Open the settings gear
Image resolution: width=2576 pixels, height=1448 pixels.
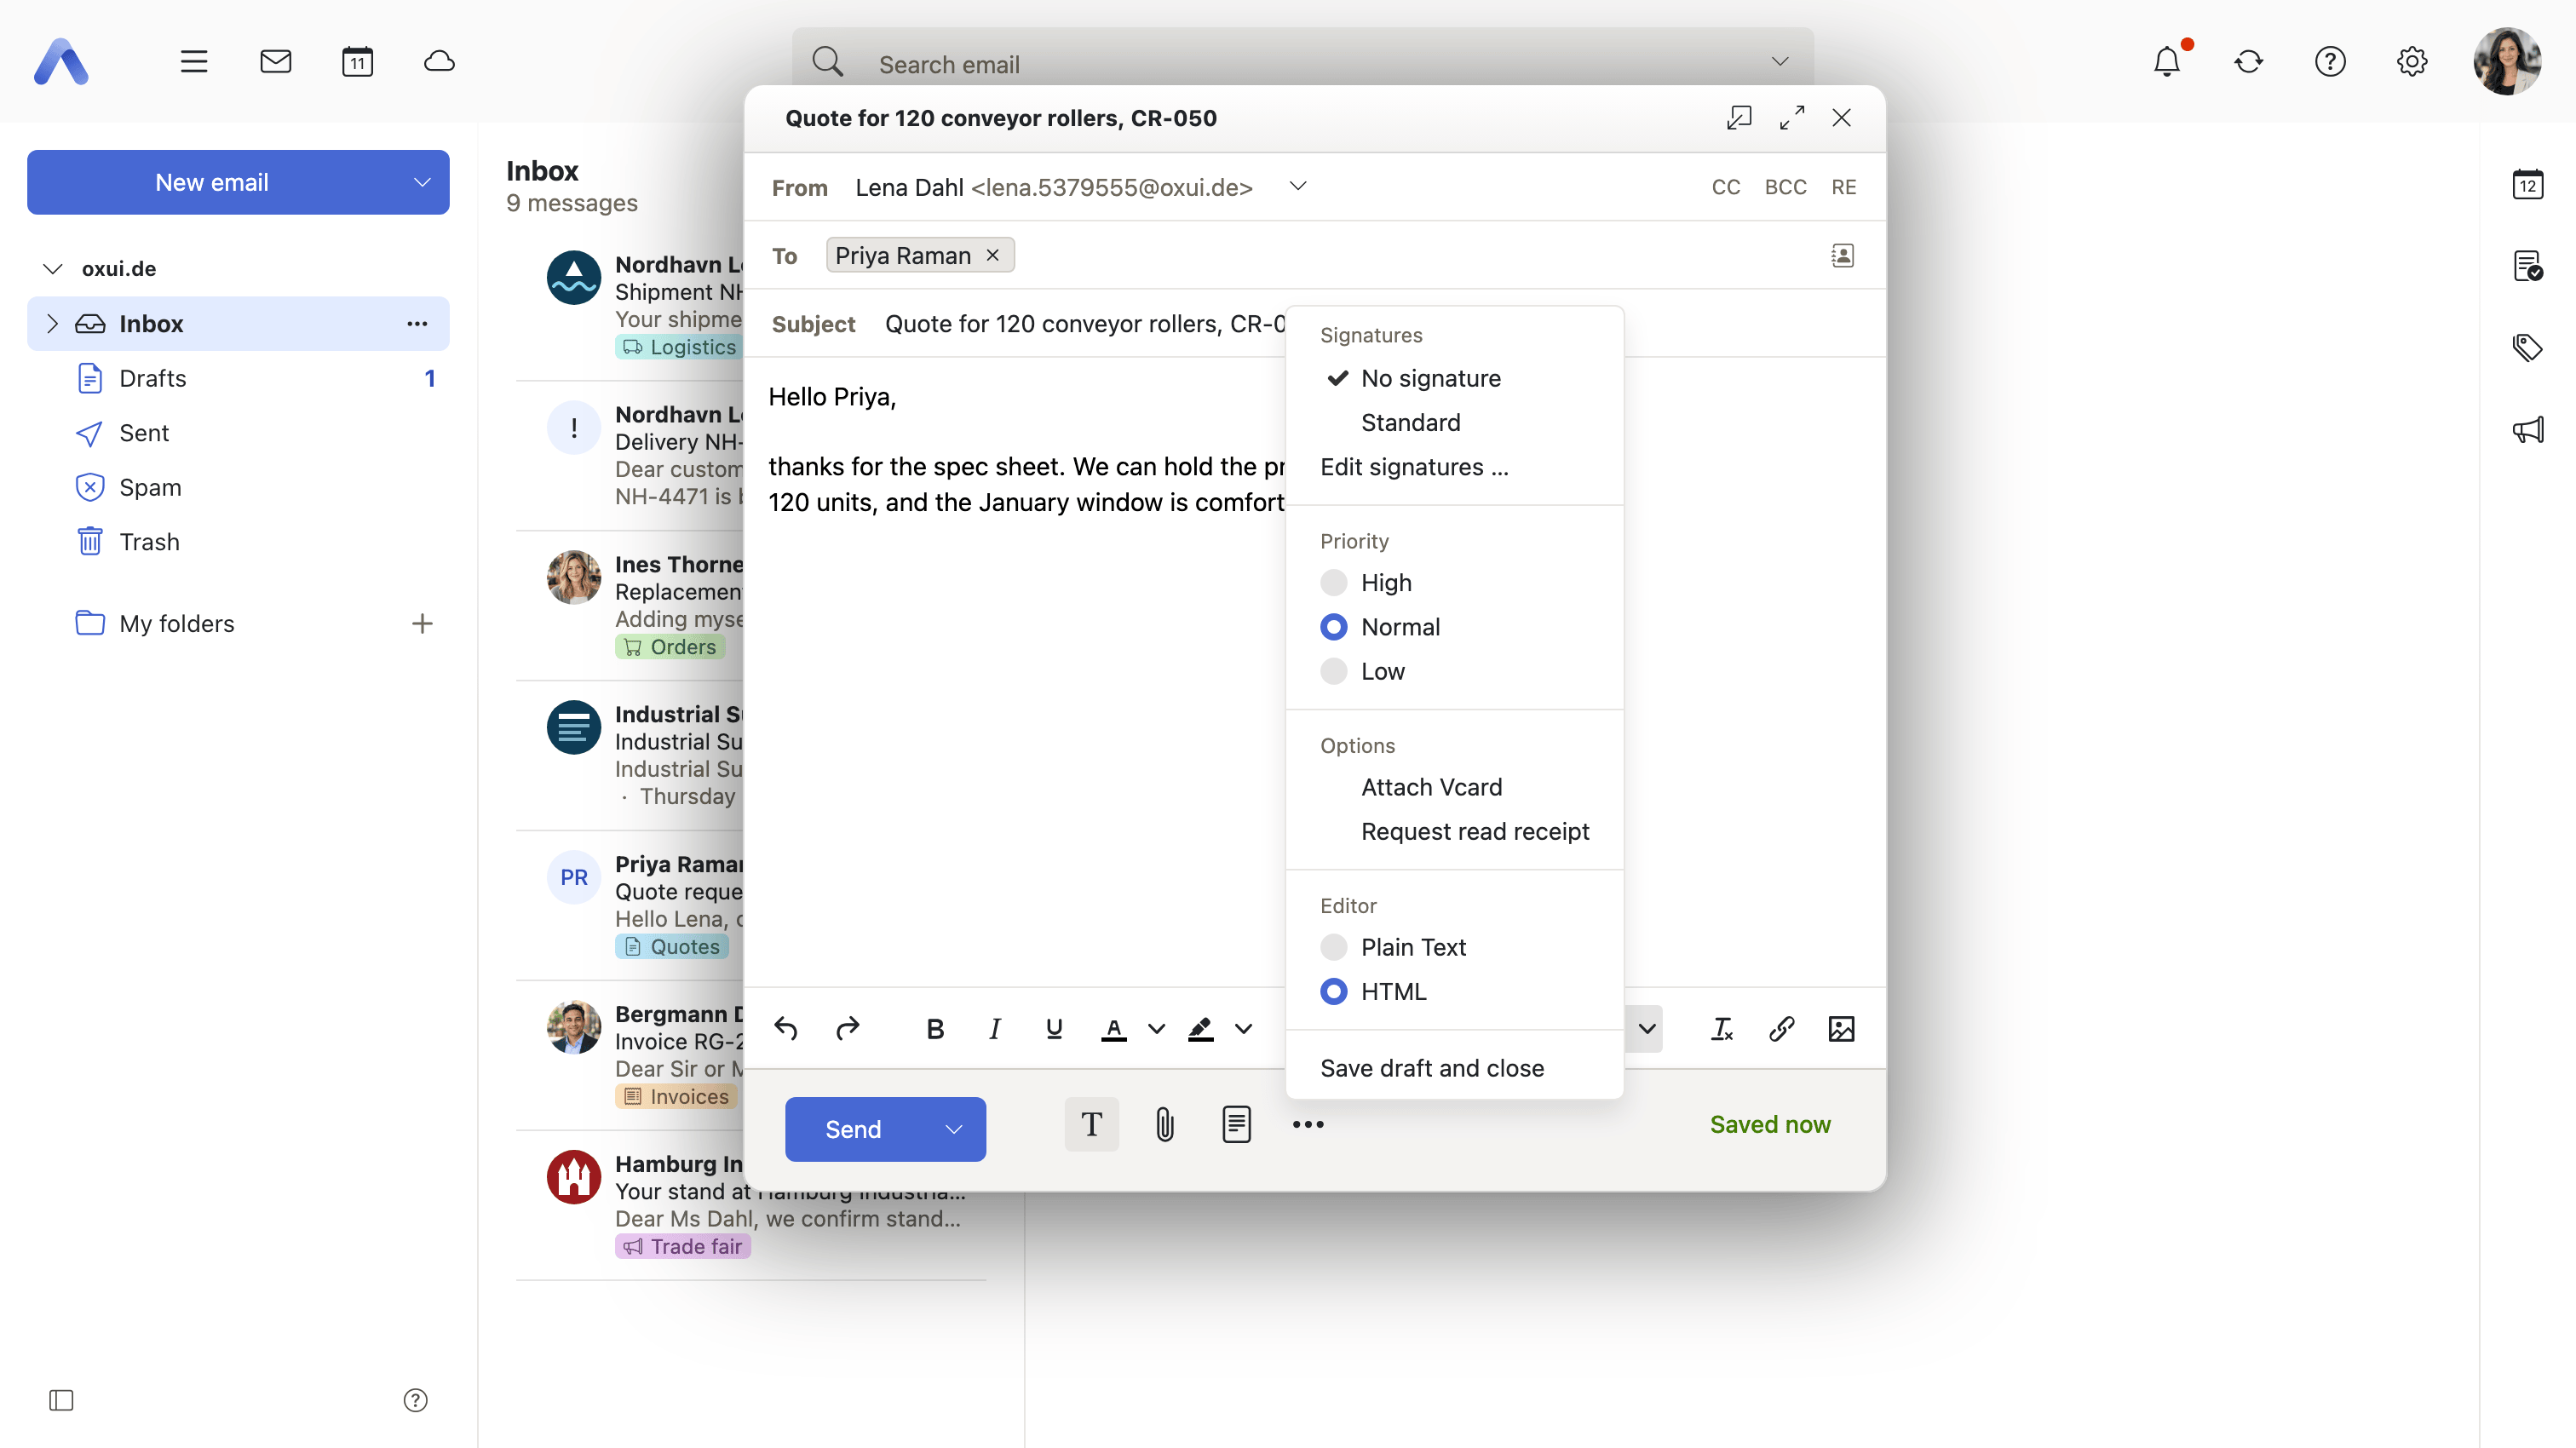[x=2412, y=62]
